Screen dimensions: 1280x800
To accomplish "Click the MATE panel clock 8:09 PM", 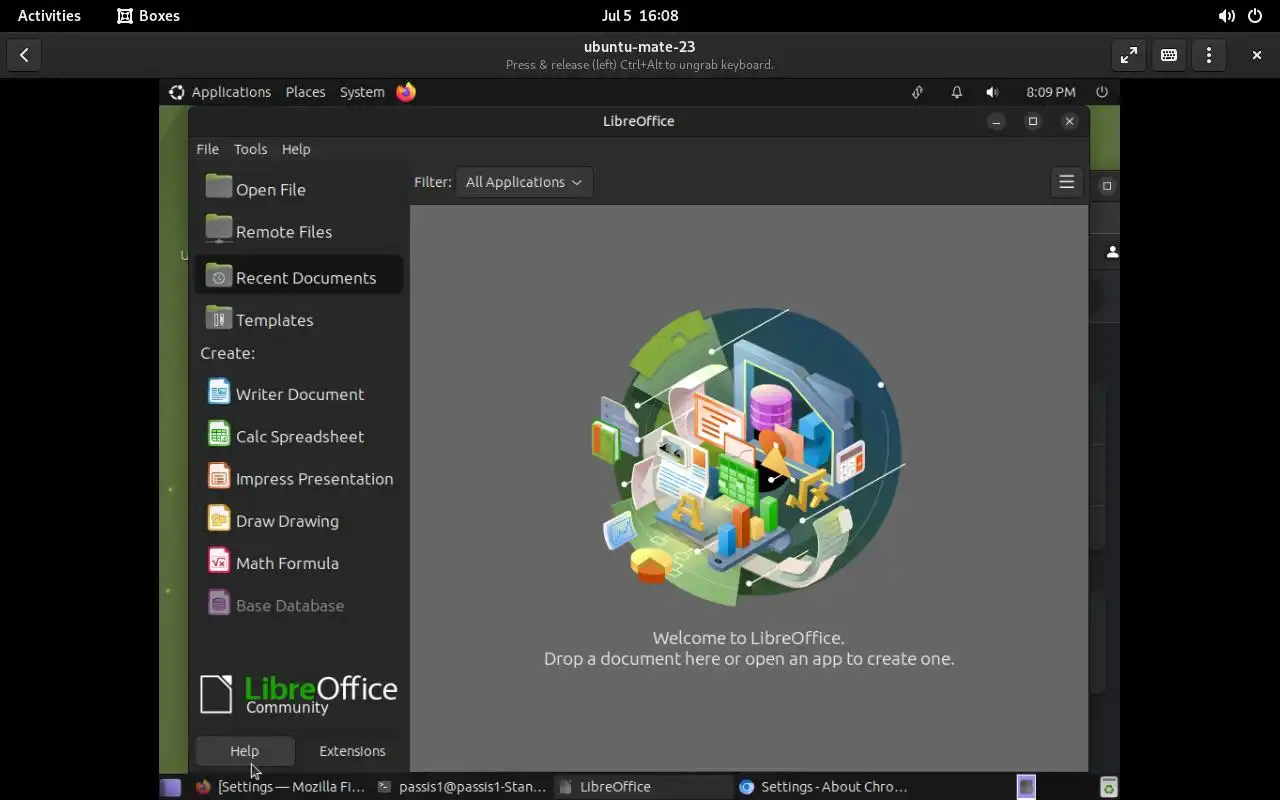I will 1051,92.
